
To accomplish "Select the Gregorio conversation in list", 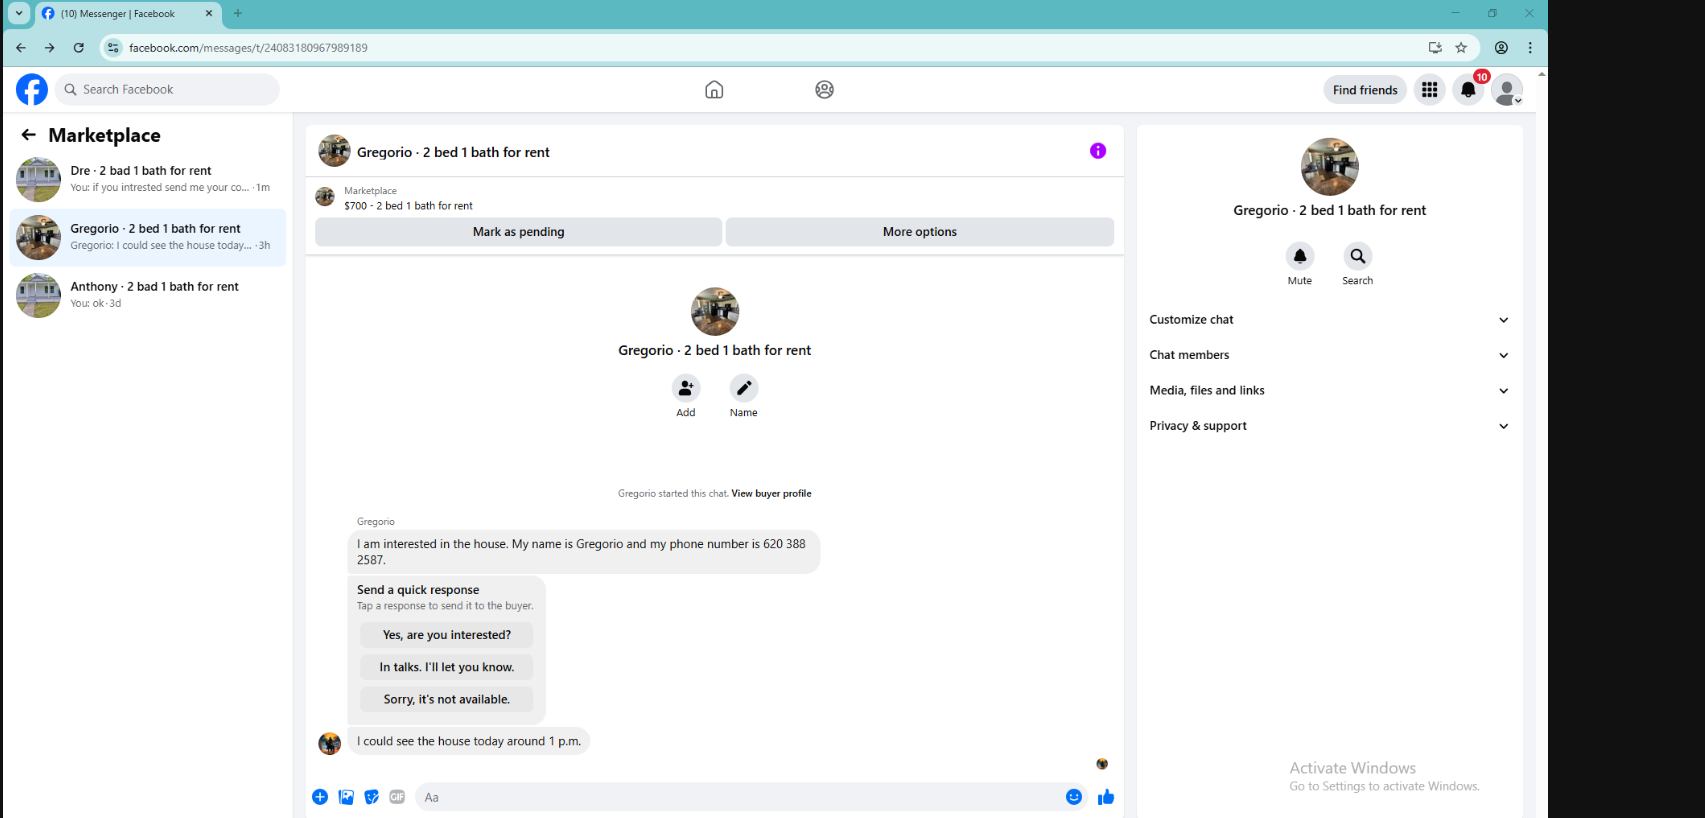I will coord(148,238).
